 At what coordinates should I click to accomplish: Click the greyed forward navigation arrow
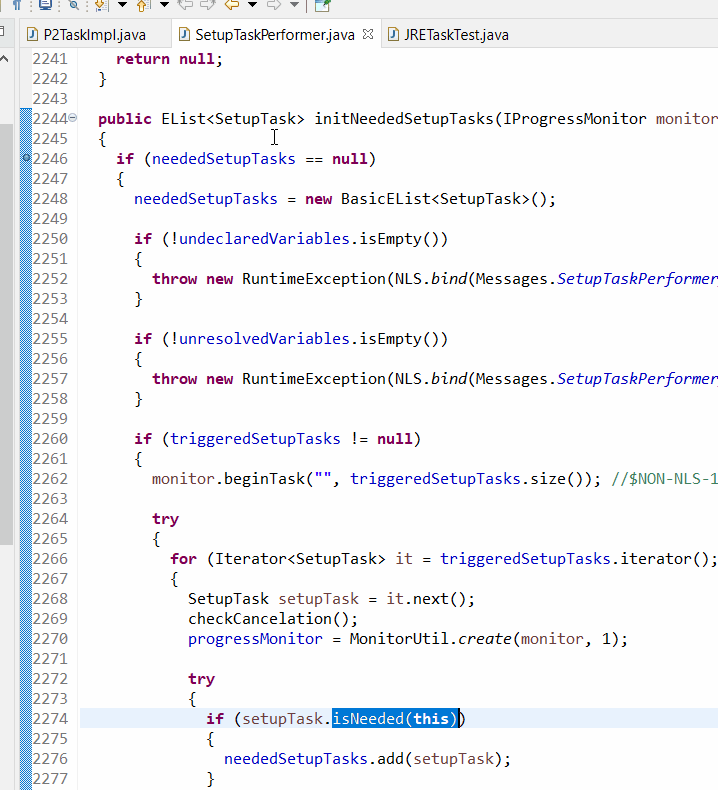[x=274, y=5]
